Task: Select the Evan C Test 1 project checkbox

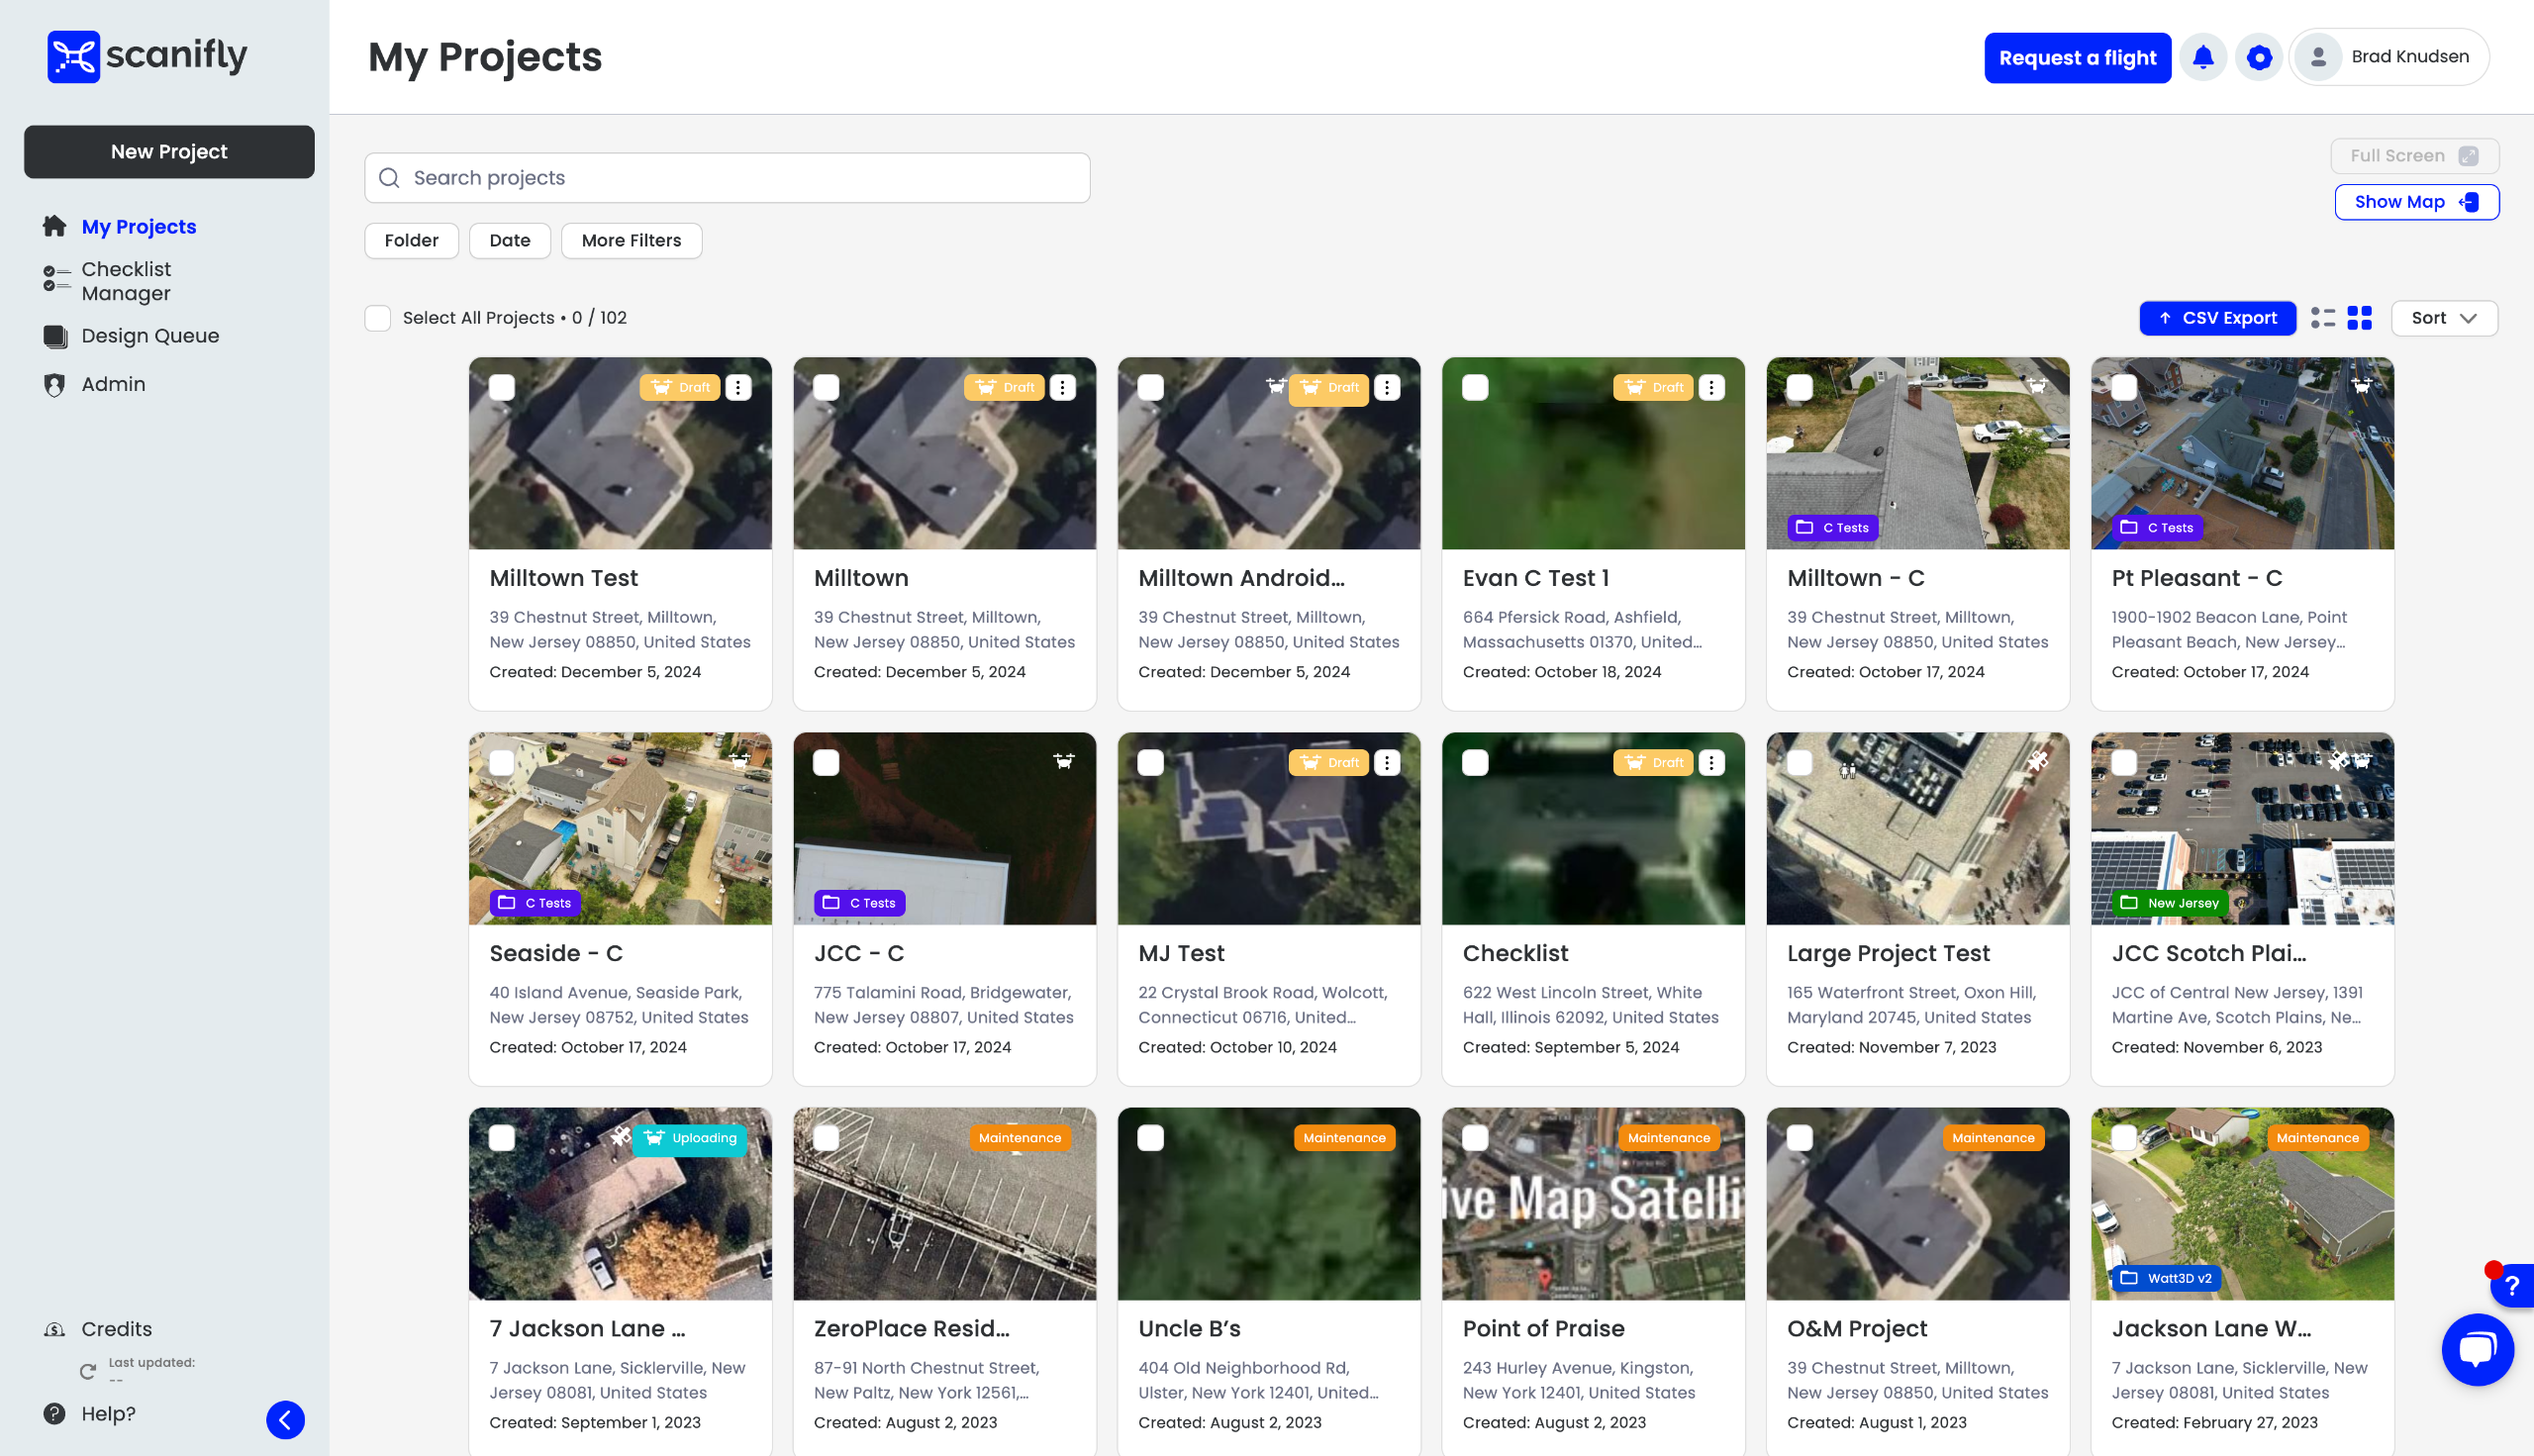Action: click(1475, 388)
